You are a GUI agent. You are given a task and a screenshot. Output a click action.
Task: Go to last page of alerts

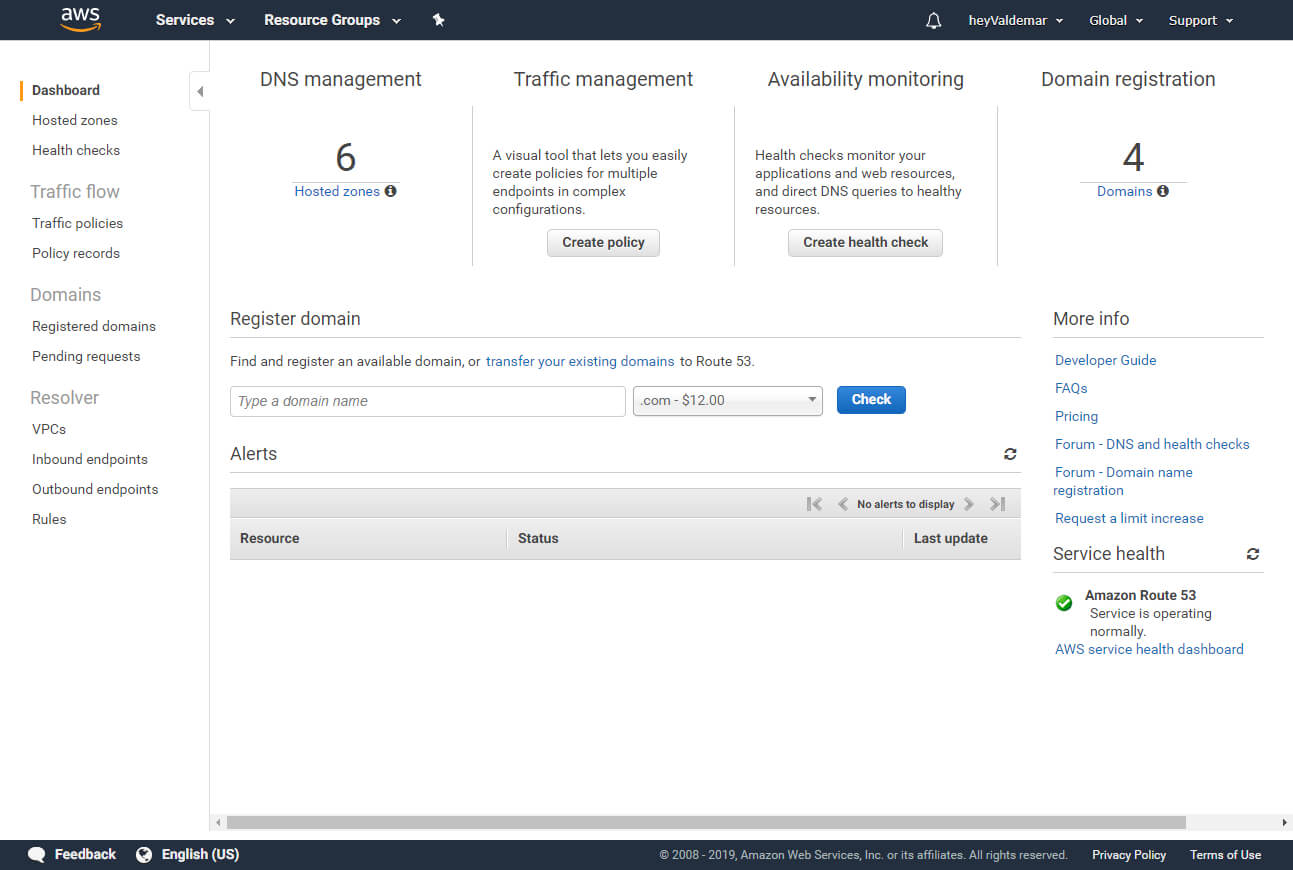tap(997, 504)
